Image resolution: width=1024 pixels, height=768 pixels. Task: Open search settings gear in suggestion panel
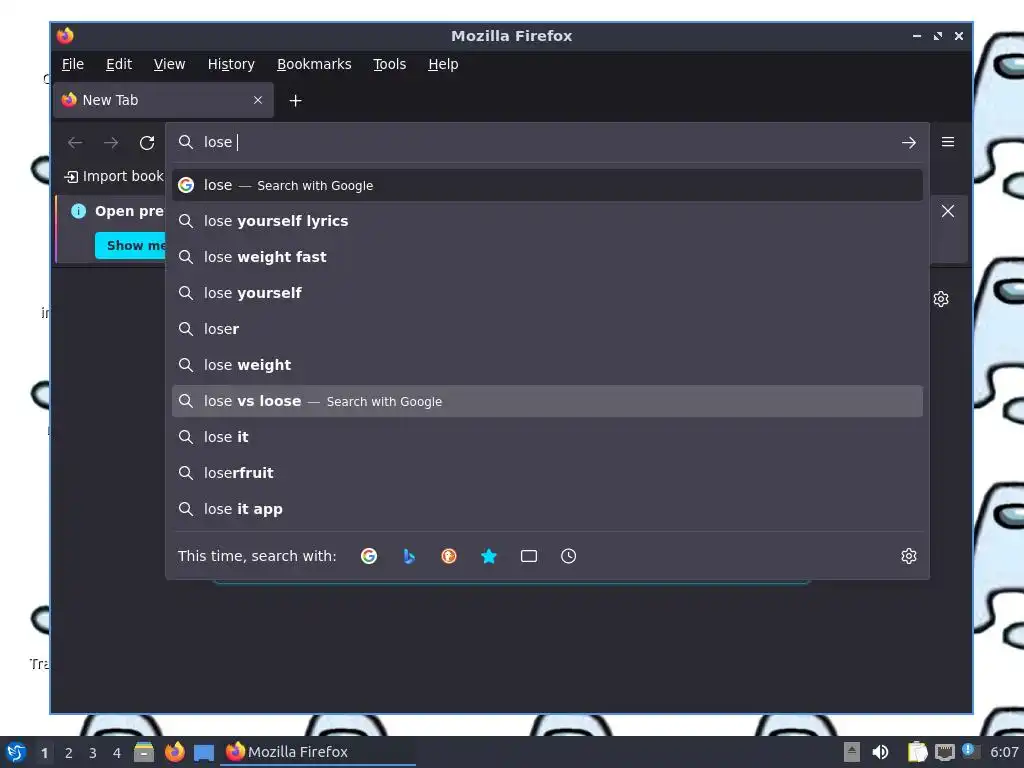click(908, 556)
